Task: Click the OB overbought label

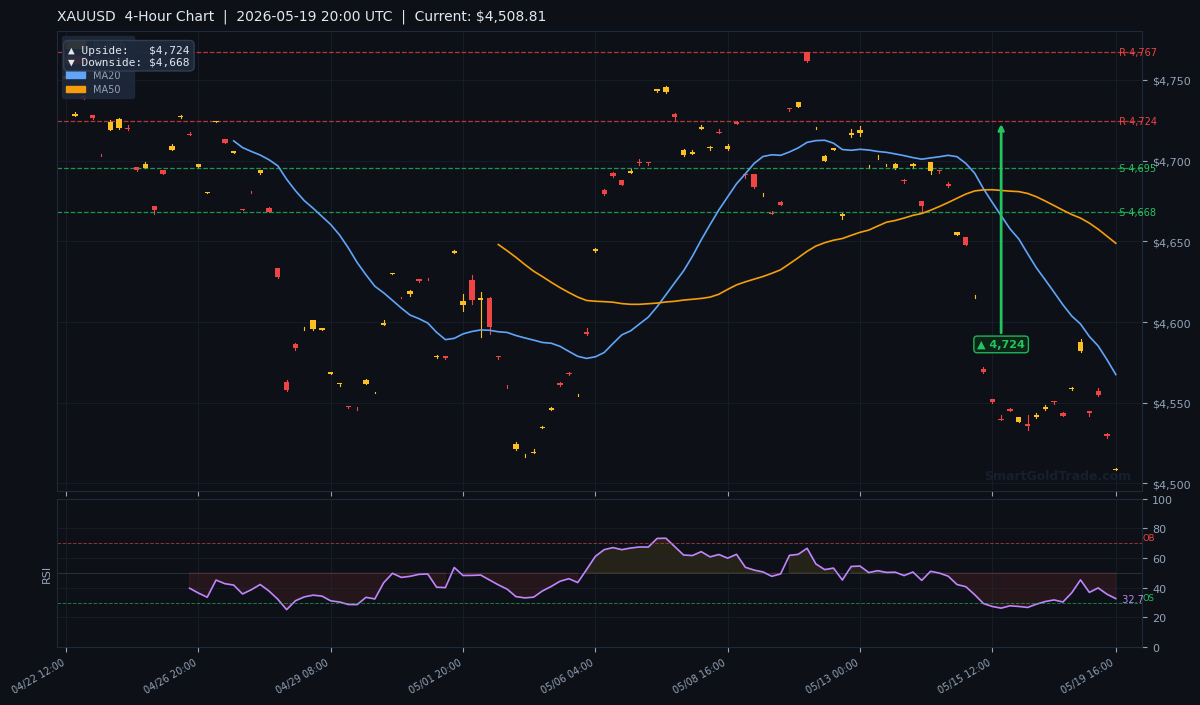Action: (1148, 538)
